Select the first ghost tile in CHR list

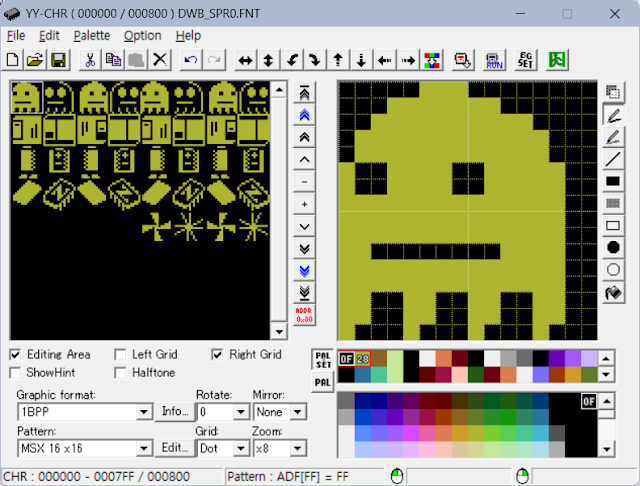(27, 98)
